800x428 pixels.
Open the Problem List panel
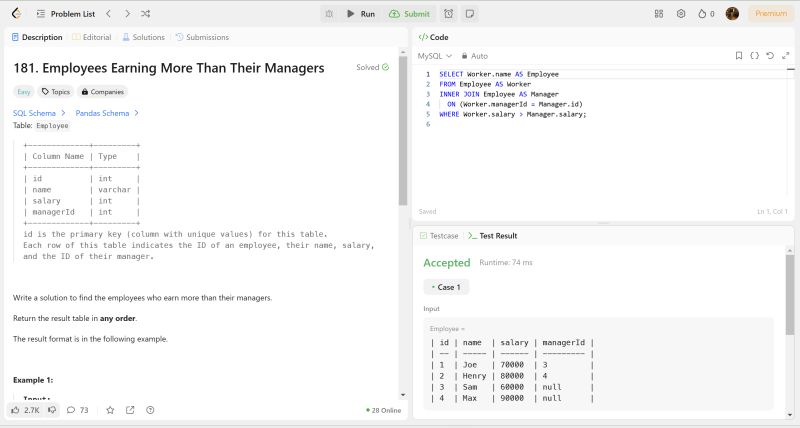coord(66,14)
